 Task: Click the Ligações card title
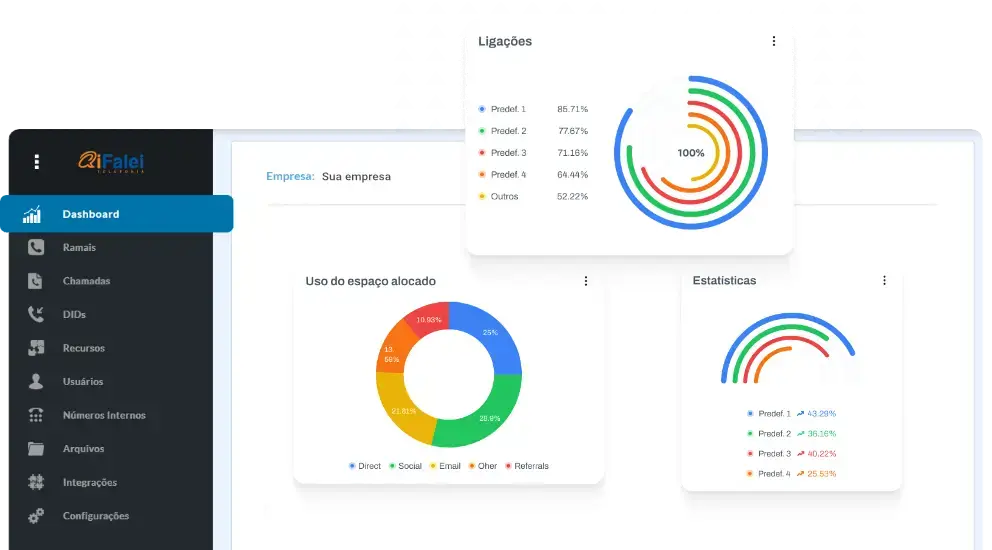coord(505,42)
